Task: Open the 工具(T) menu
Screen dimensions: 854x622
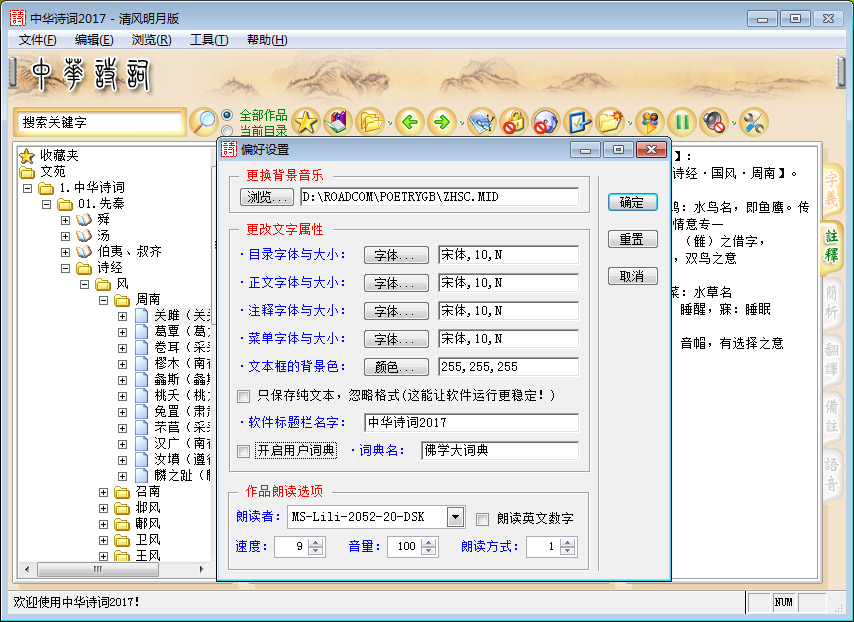Action: click(209, 40)
